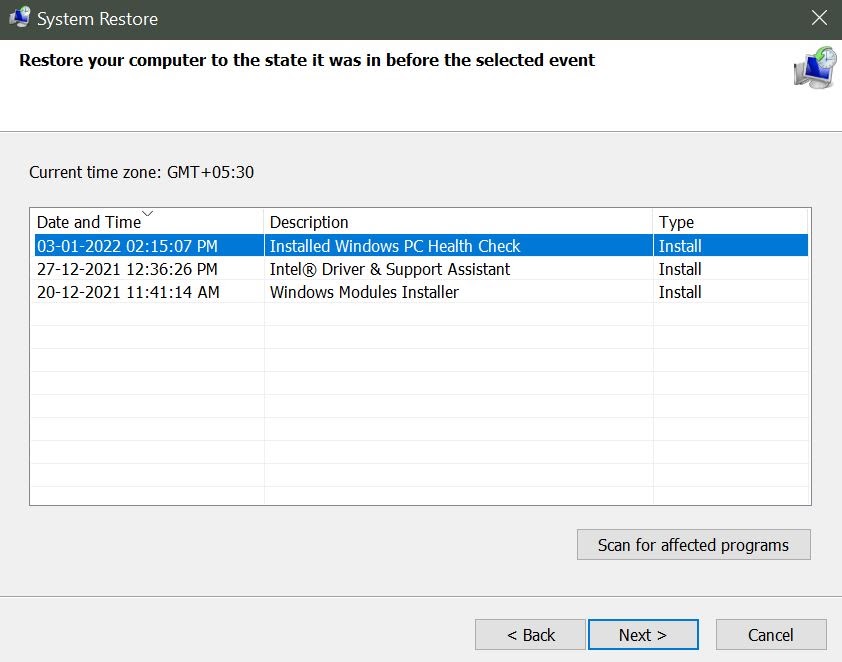Click the 'Current time zone: GMT+05:30' label

[x=141, y=172]
